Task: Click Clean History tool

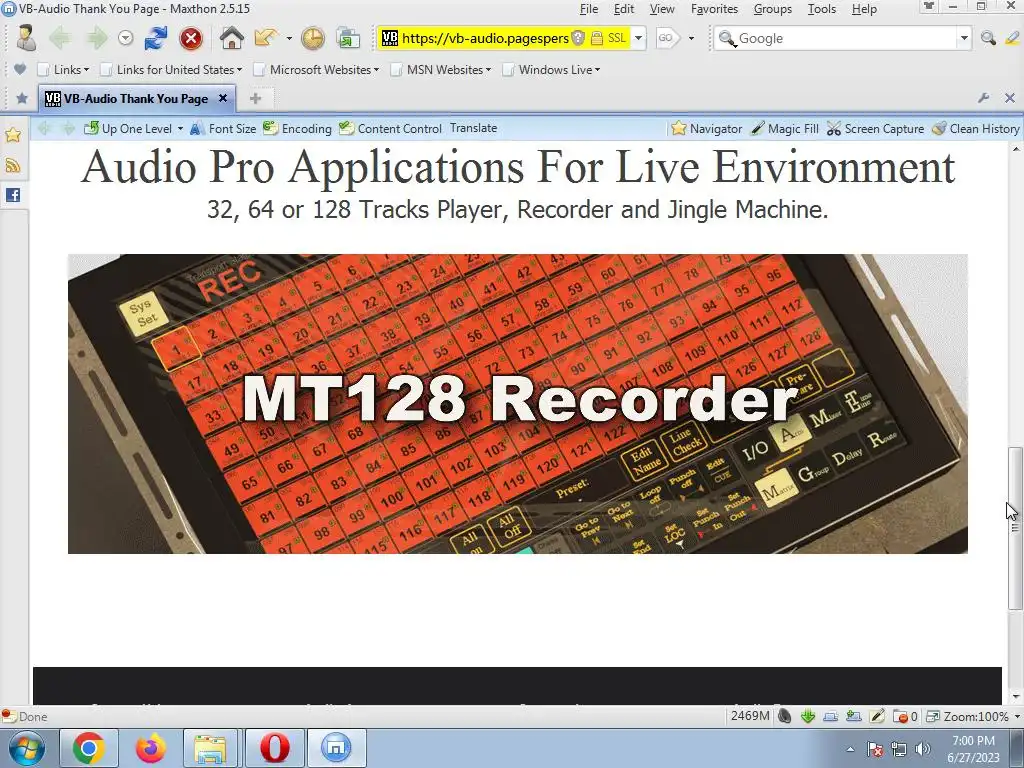Action: click(x=976, y=129)
